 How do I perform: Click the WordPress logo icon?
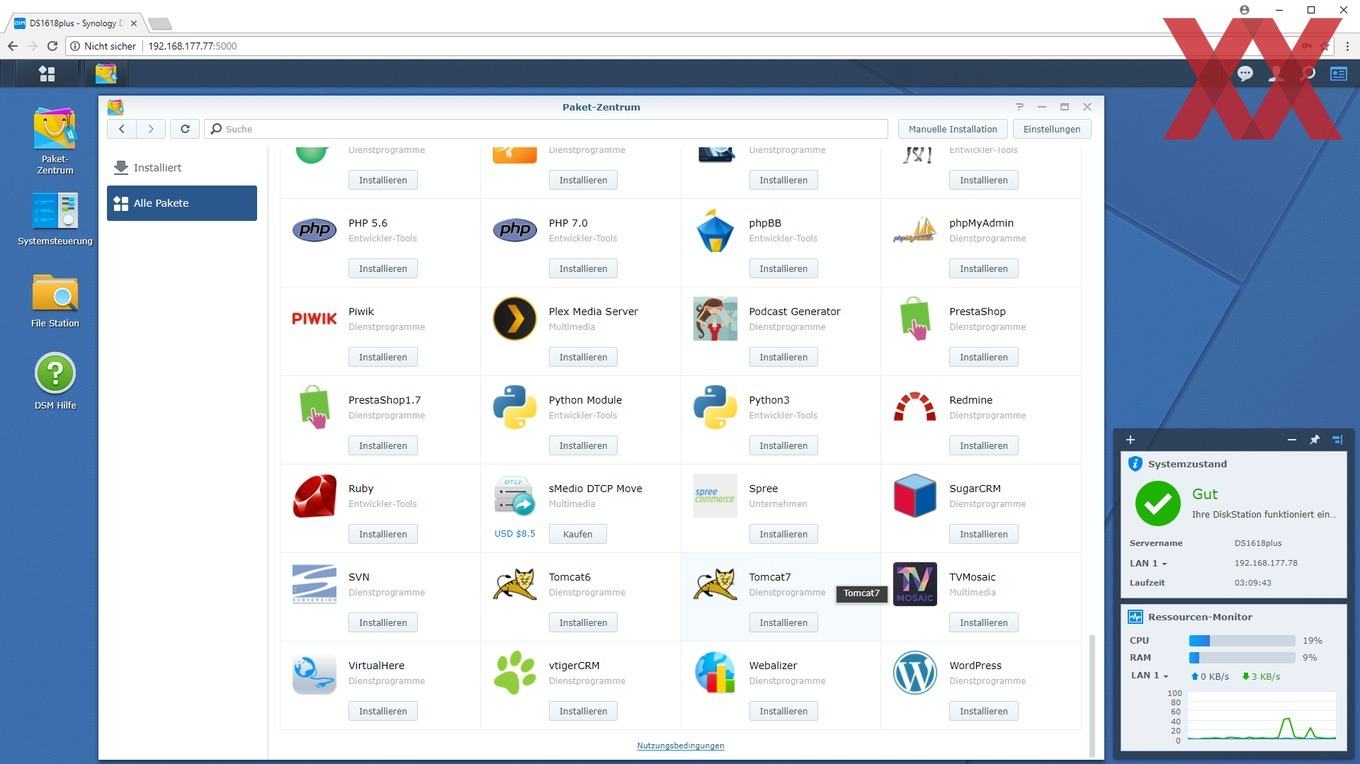pos(915,673)
